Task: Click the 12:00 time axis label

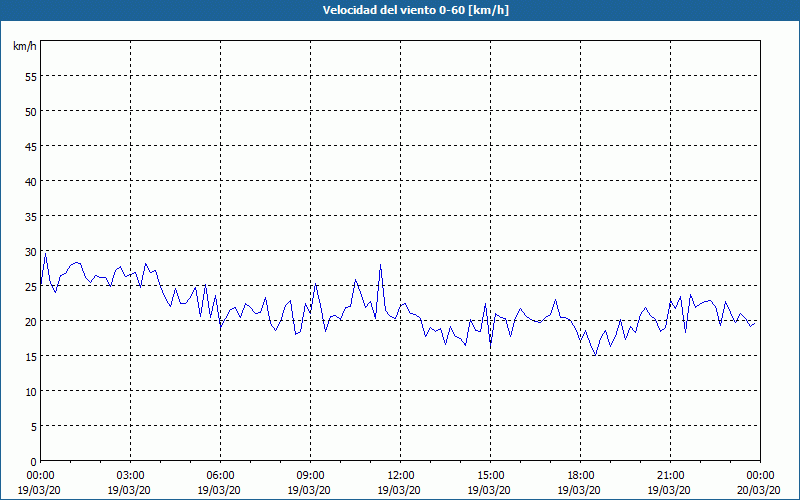Action: pos(401,476)
